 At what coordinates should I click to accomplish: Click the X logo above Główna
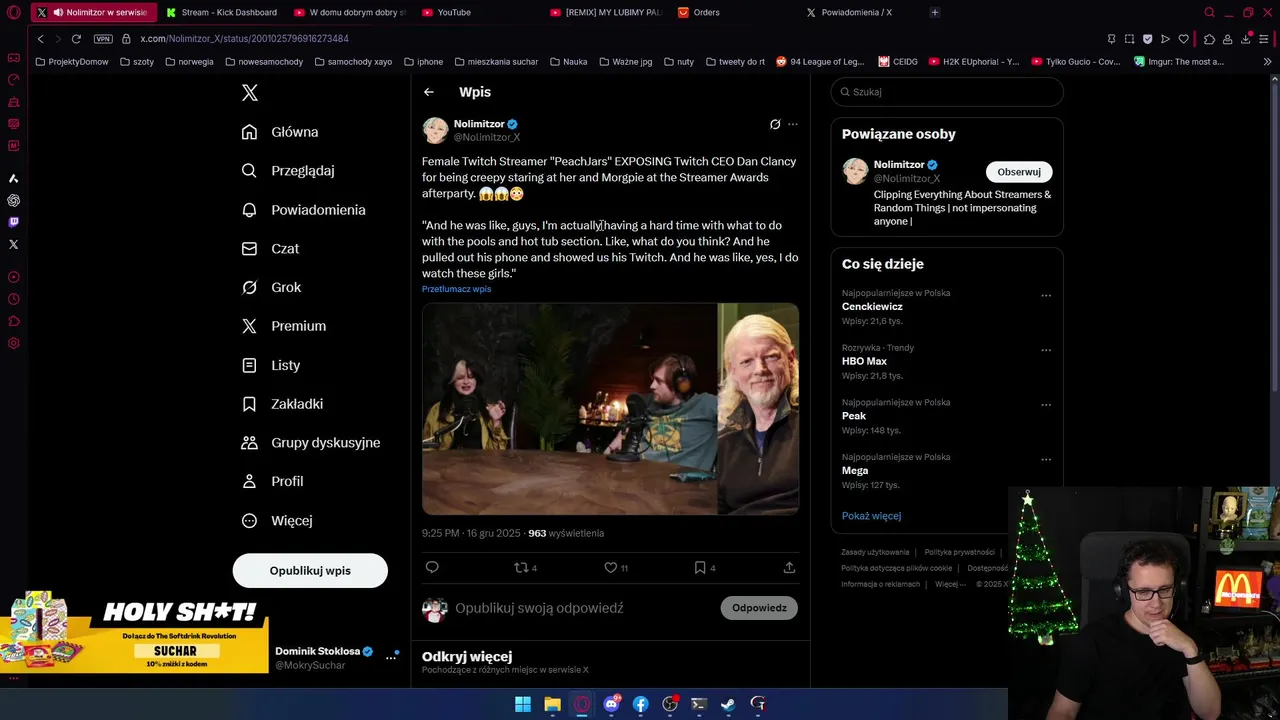[250, 93]
